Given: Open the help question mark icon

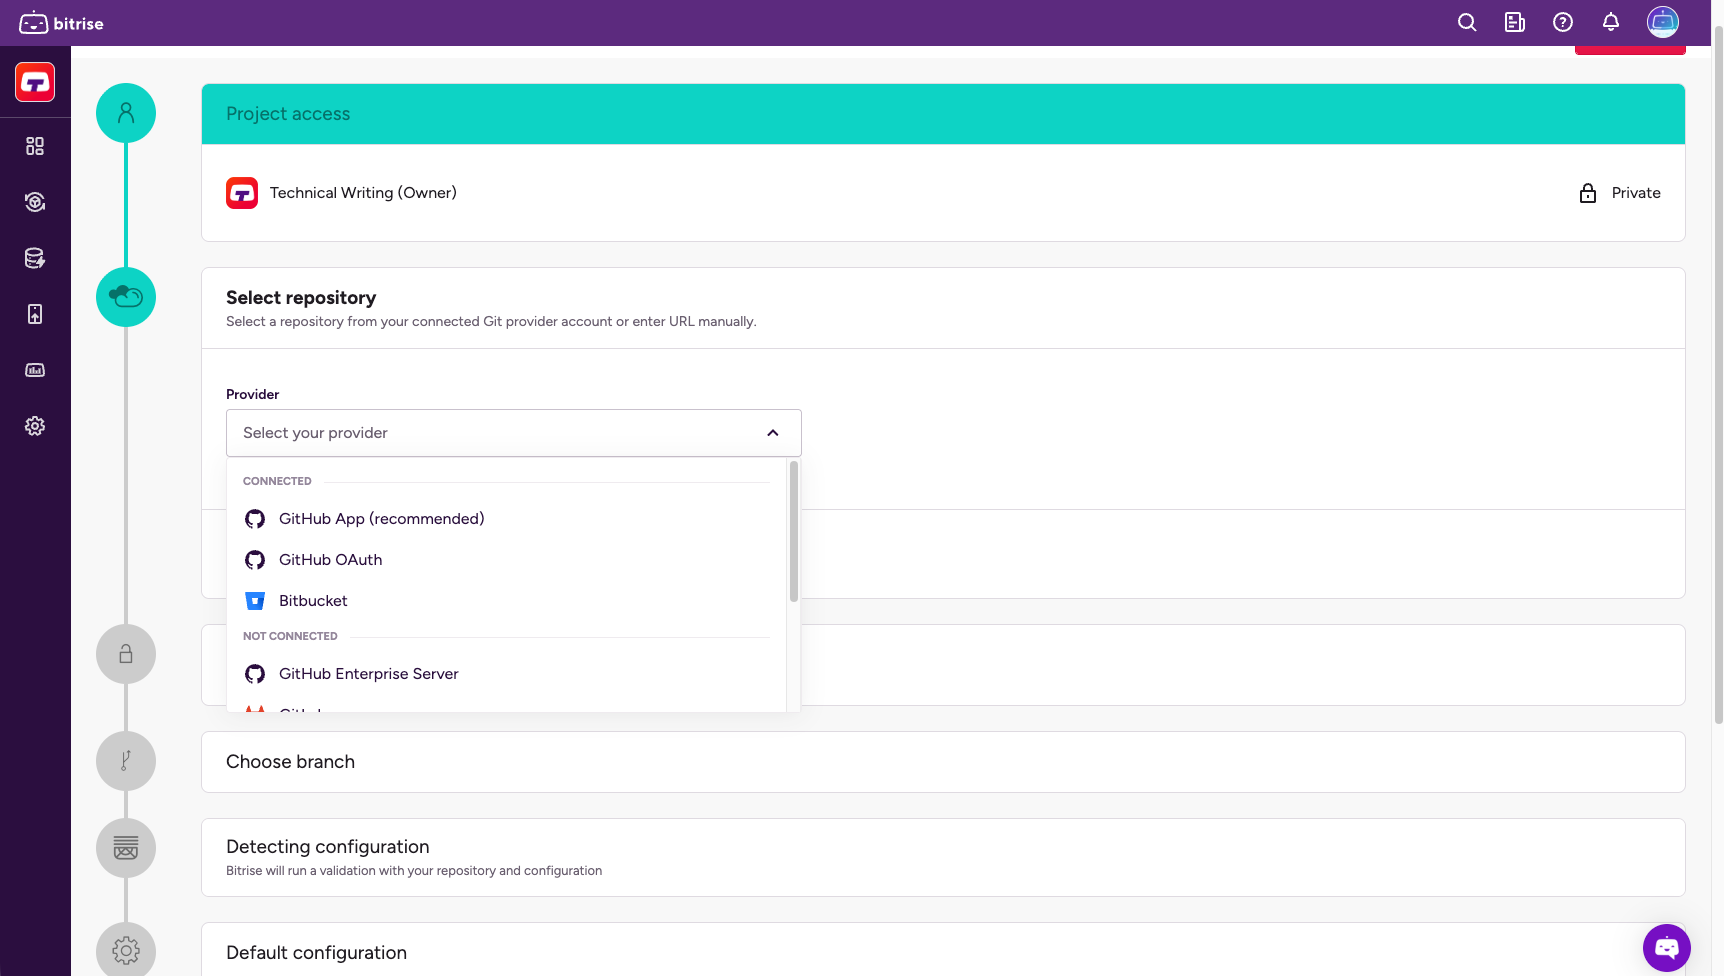Looking at the screenshot, I should click(x=1562, y=22).
